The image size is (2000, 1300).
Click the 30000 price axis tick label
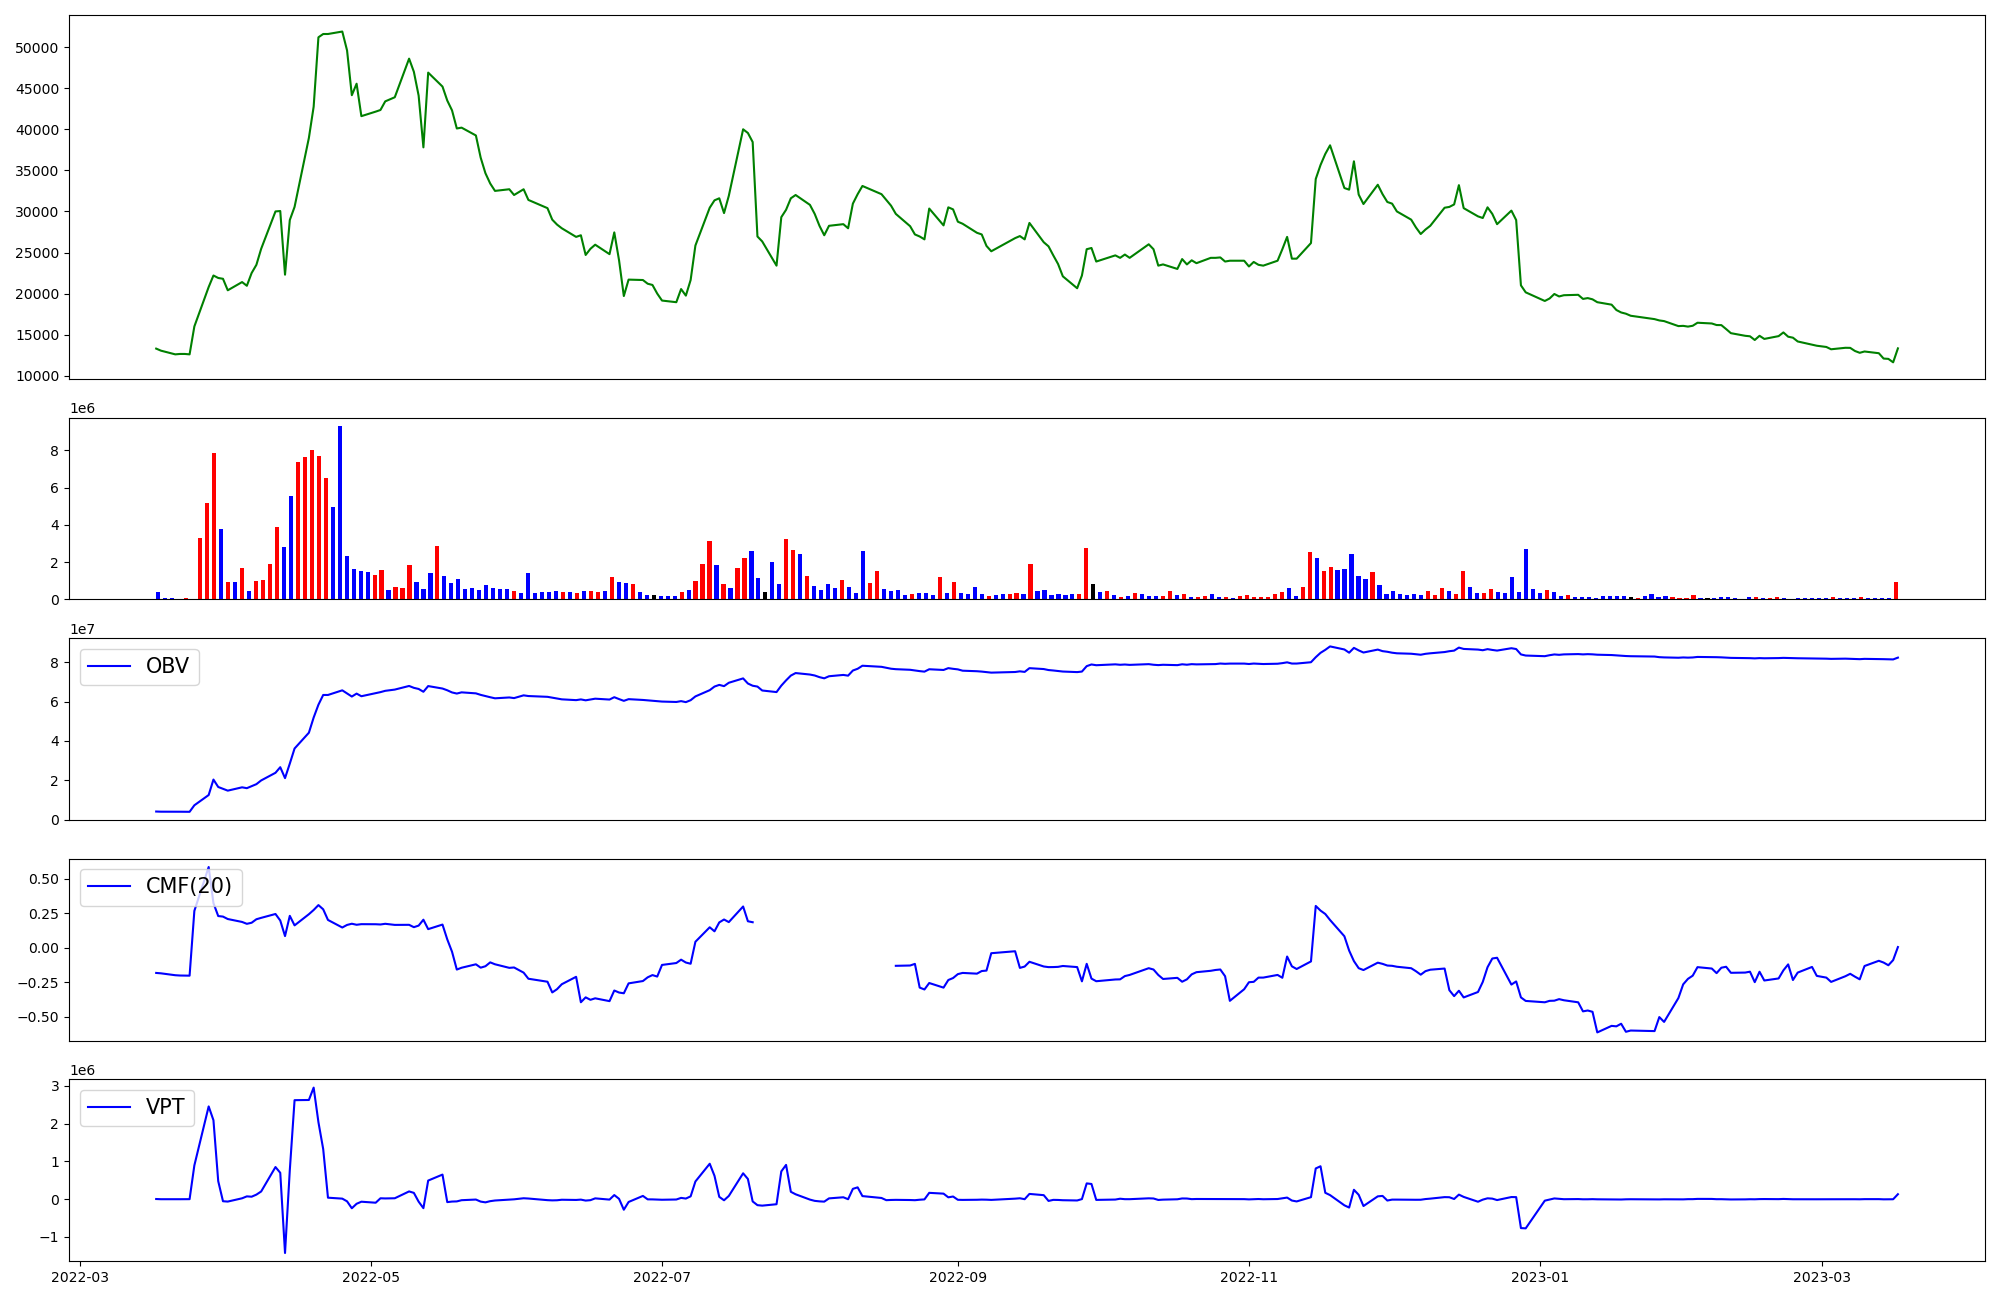(37, 212)
